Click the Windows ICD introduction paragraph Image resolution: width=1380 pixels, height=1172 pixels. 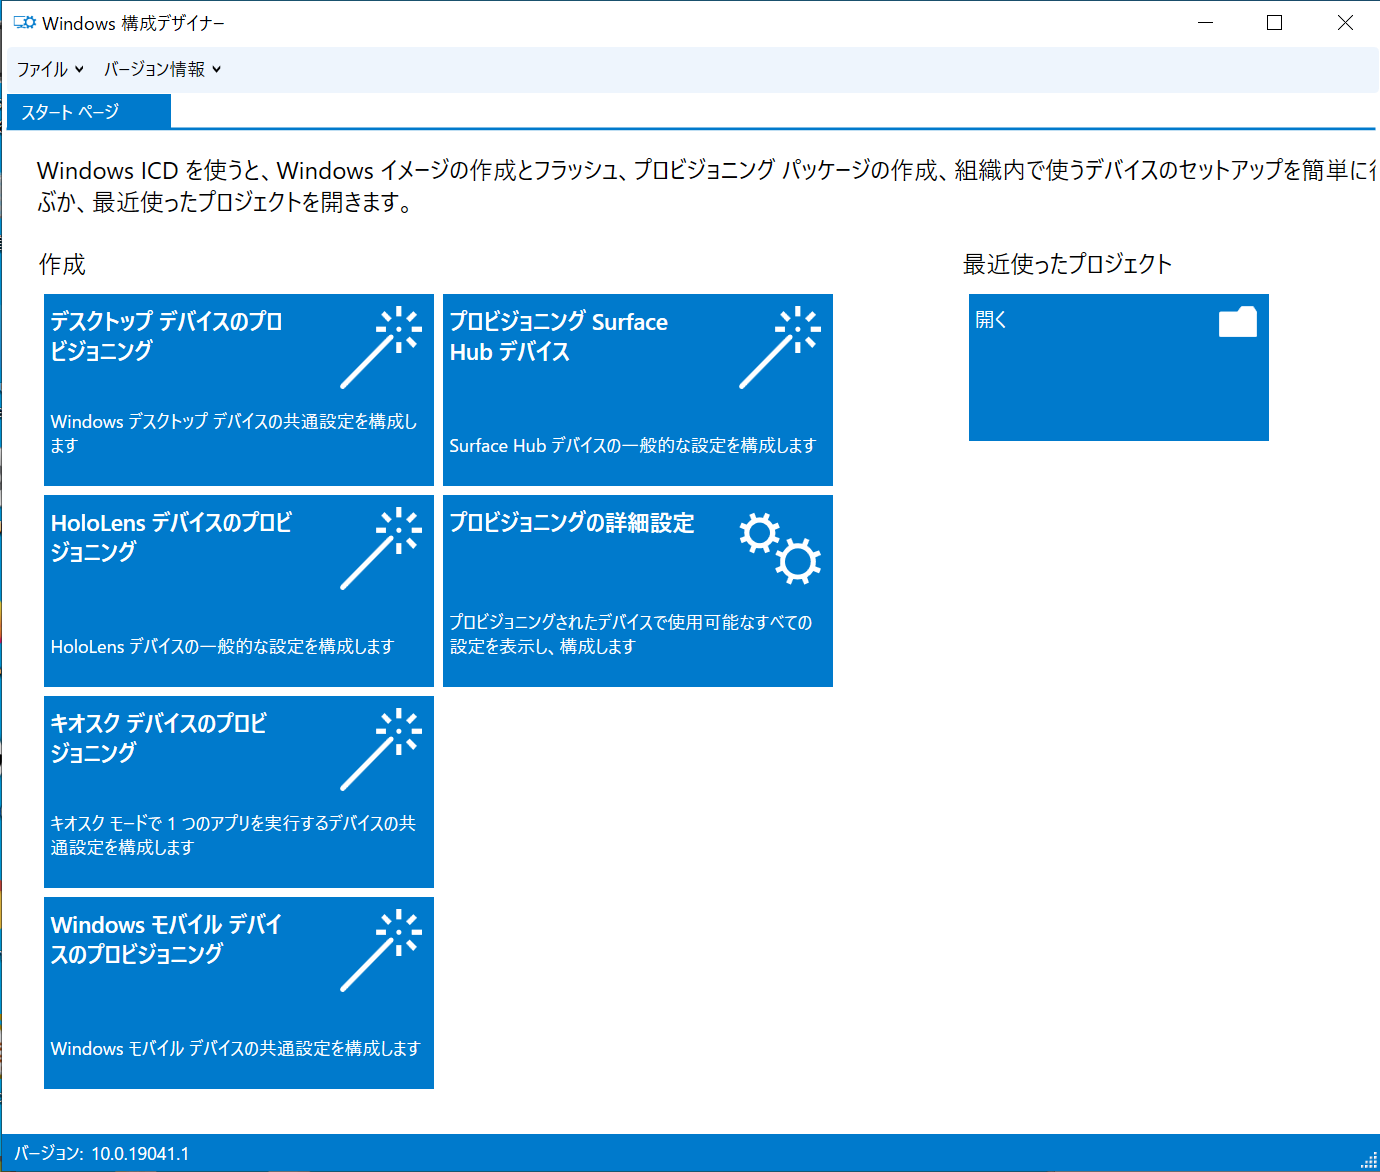click(x=706, y=186)
